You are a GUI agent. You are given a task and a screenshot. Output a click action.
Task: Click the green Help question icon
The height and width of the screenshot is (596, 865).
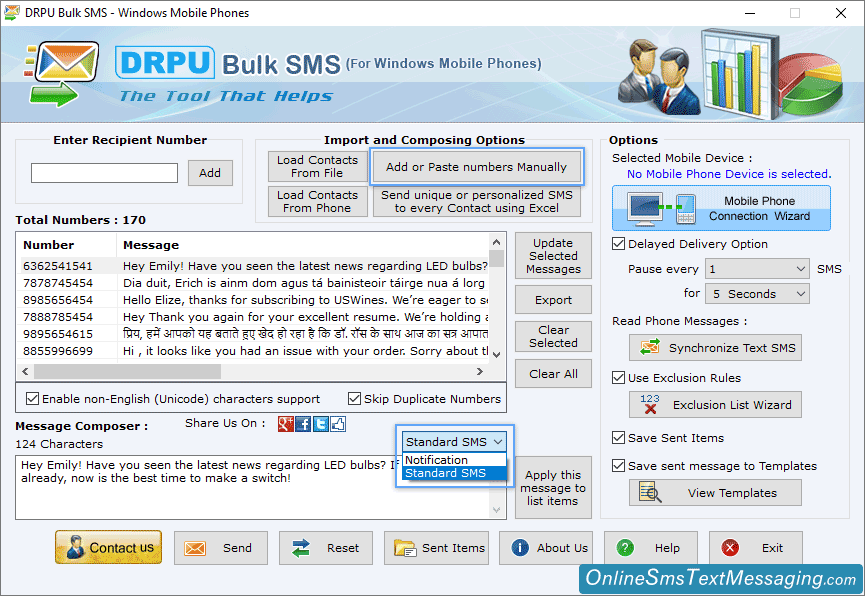625,548
